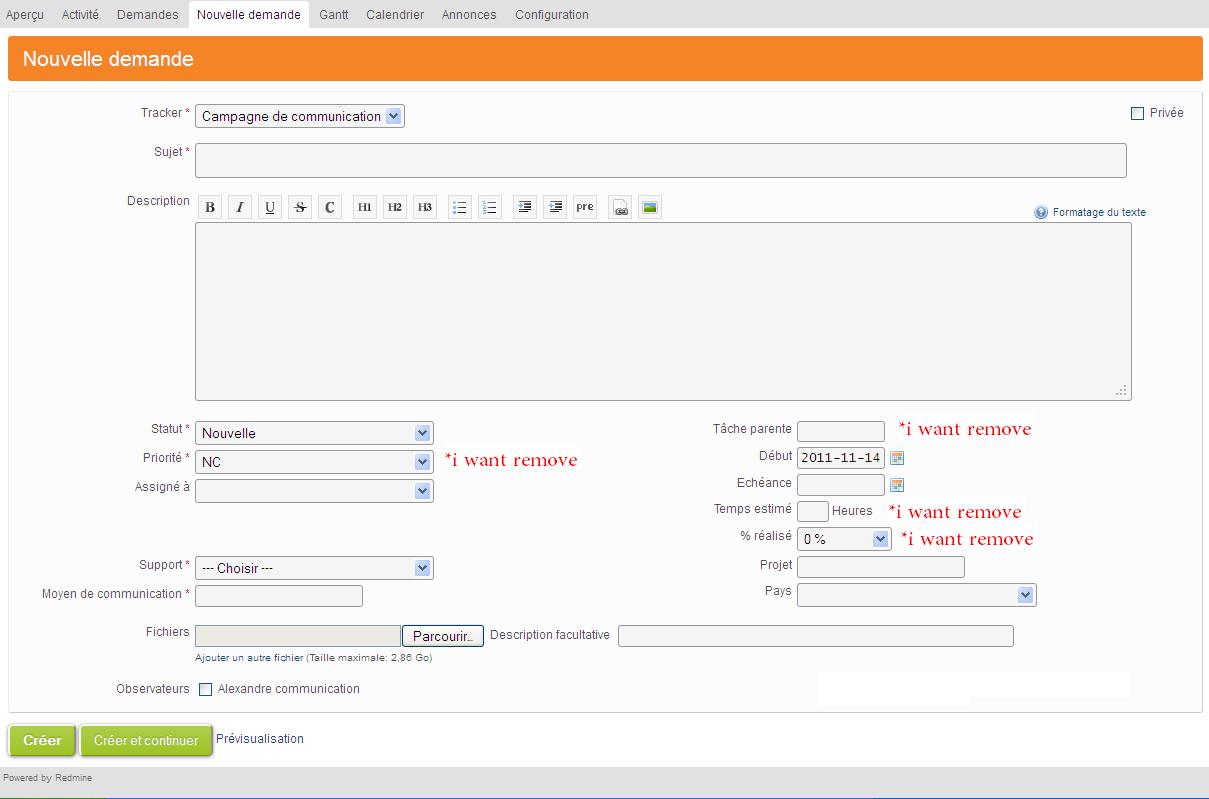The height and width of the screenshot is (799, 1209).
Task: Open Formatage du texte help link
Action: 1099,213
